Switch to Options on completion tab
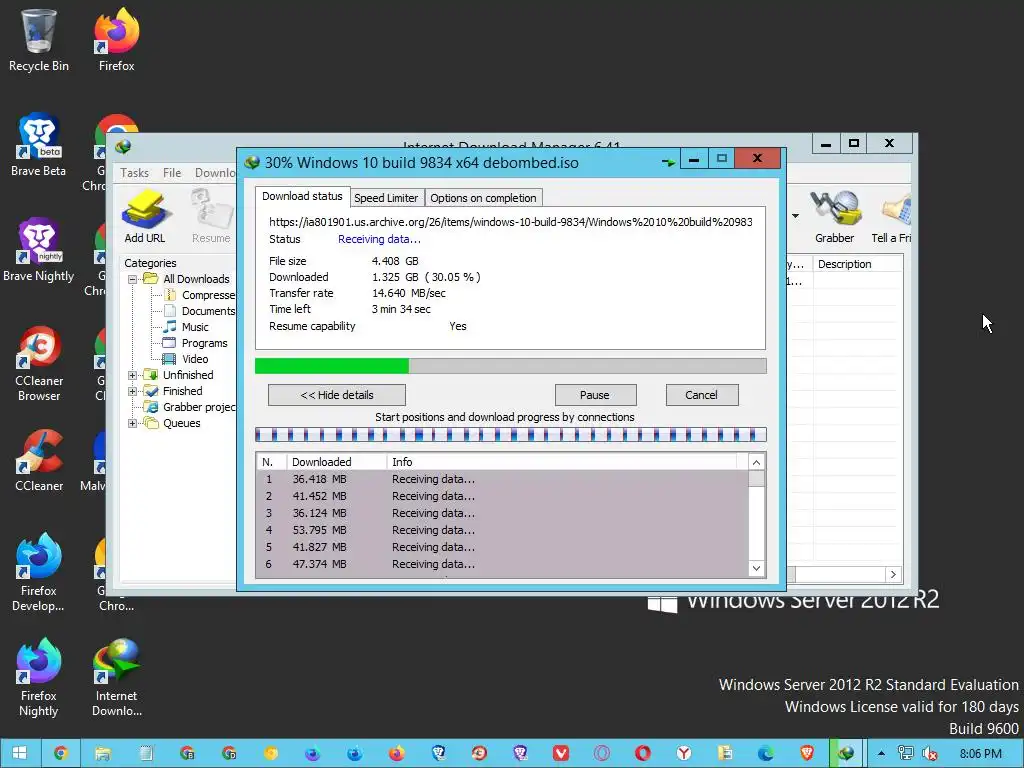This screenshot has height=768, width=1024. click(483, 198)
